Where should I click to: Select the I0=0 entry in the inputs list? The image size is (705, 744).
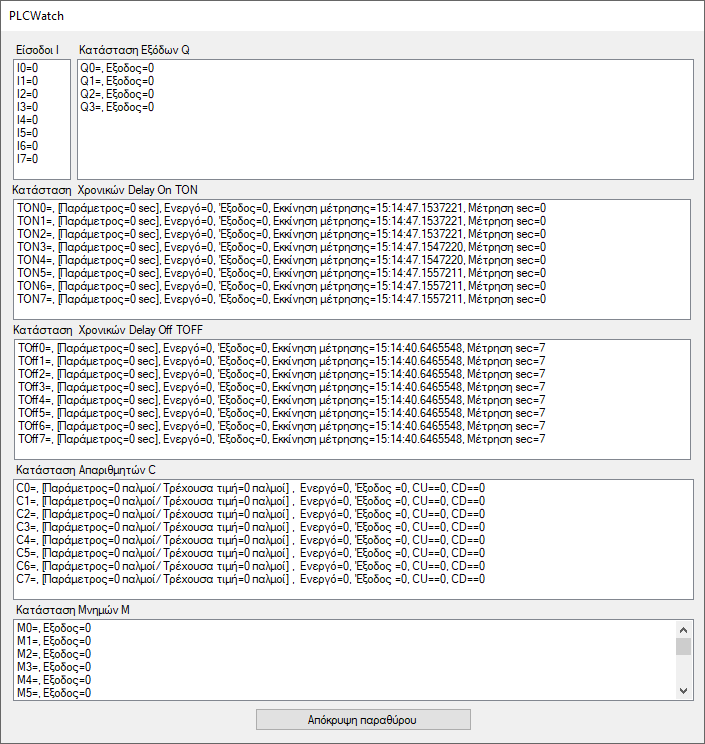28,68
